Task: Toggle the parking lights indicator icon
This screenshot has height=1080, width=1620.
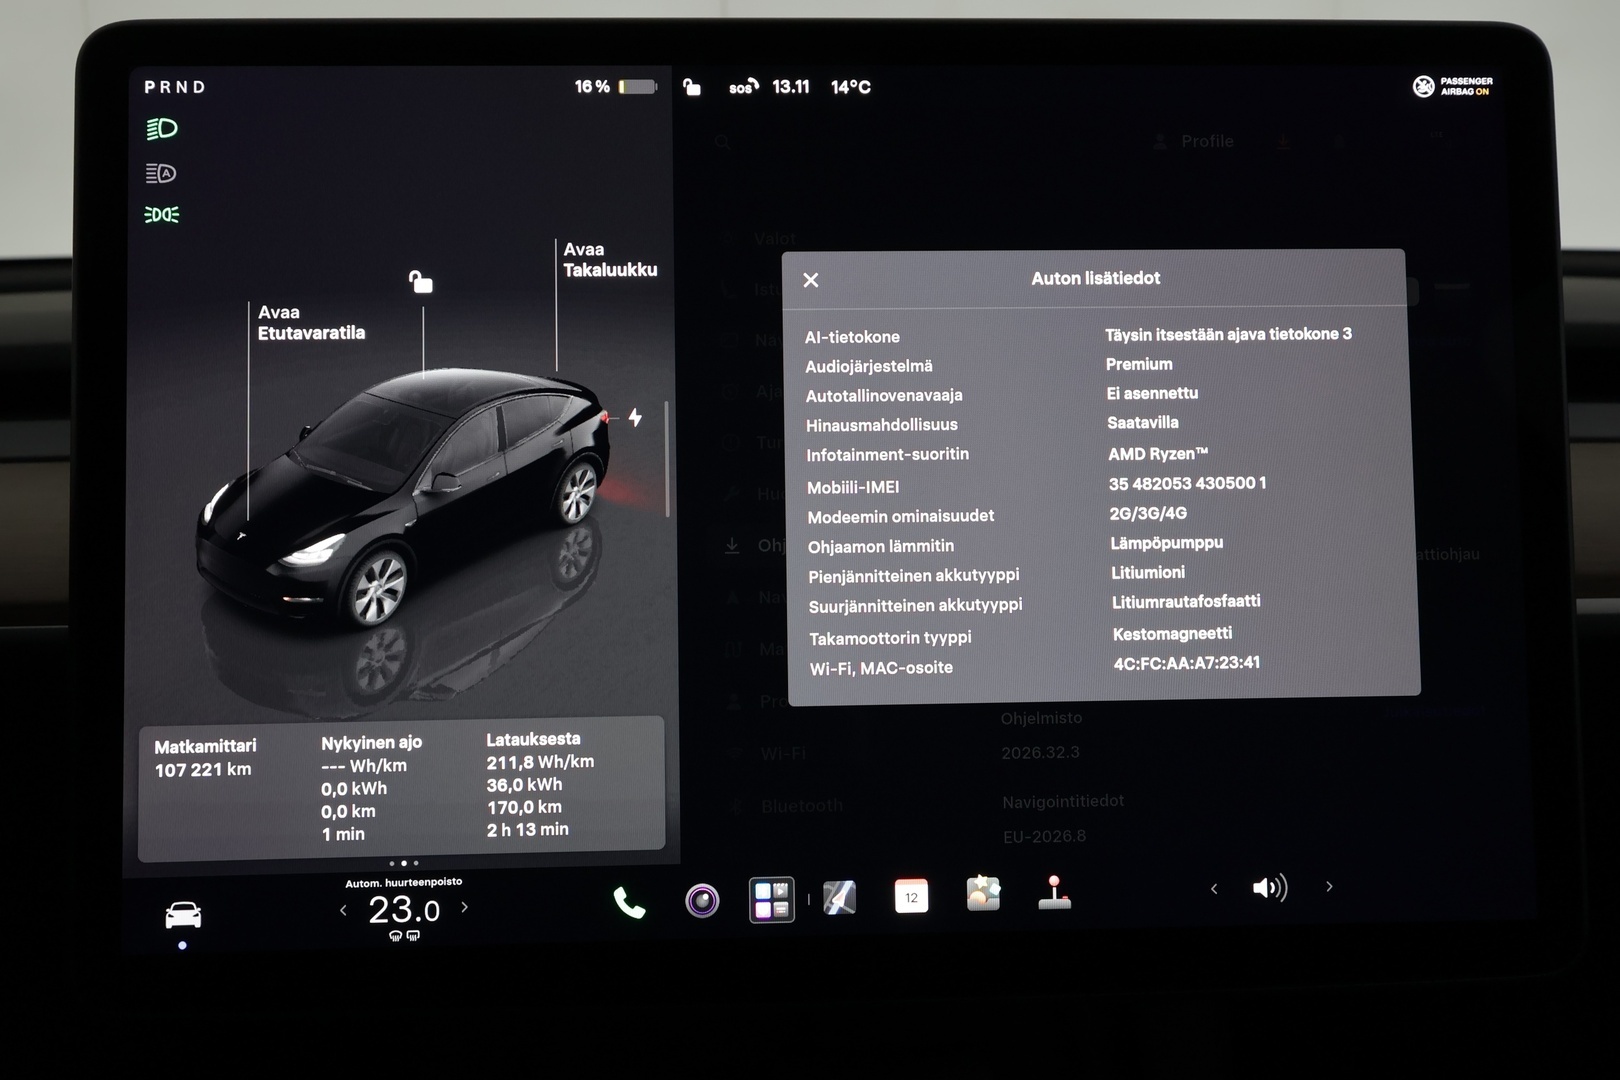Action: pyautogui.click(x=162, y=215)
